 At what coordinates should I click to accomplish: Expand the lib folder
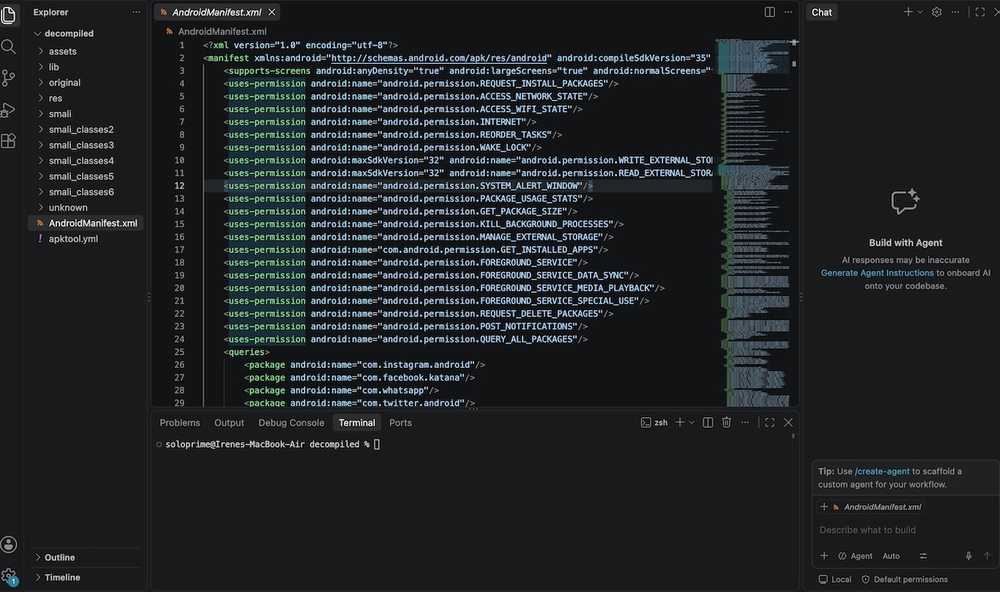pos(54,67)
